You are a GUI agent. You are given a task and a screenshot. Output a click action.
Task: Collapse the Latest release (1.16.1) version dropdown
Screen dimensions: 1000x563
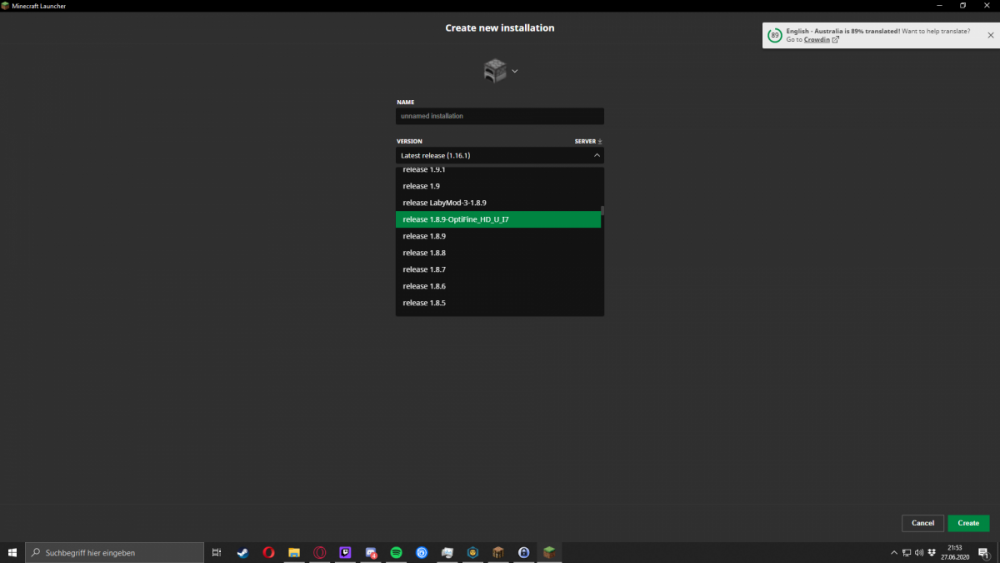[499, 156]
